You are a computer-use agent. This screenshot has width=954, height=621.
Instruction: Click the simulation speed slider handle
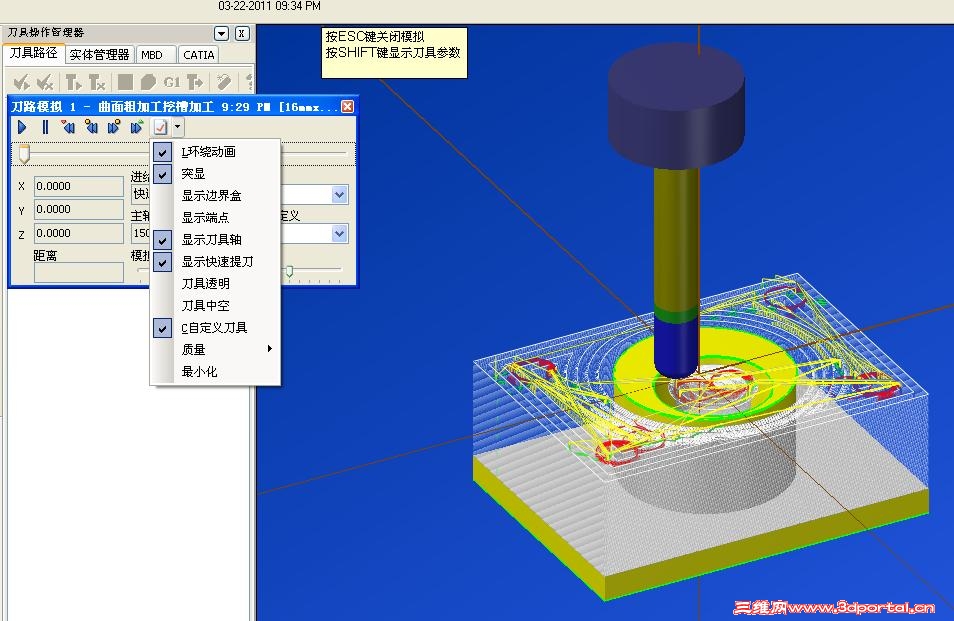(290, 271)
